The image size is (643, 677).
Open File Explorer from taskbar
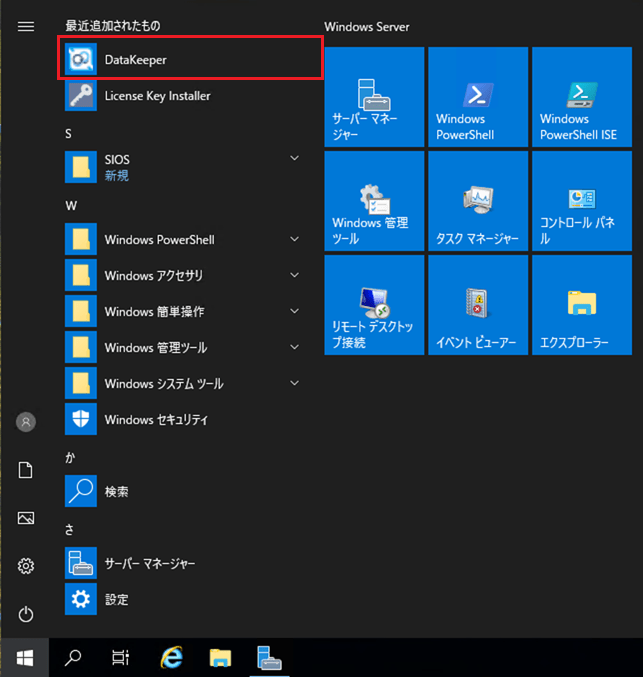[x=220, y=658]
